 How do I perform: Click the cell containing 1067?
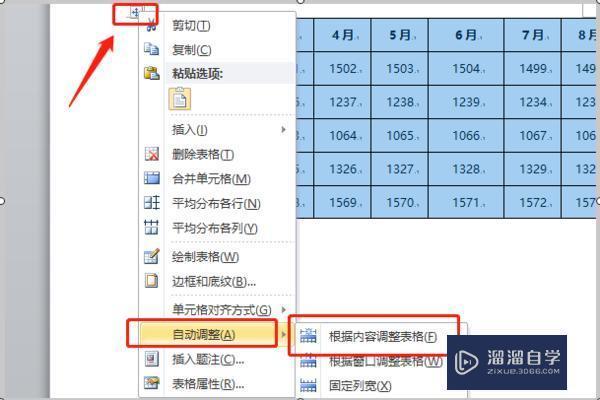[x=533, y=135]
